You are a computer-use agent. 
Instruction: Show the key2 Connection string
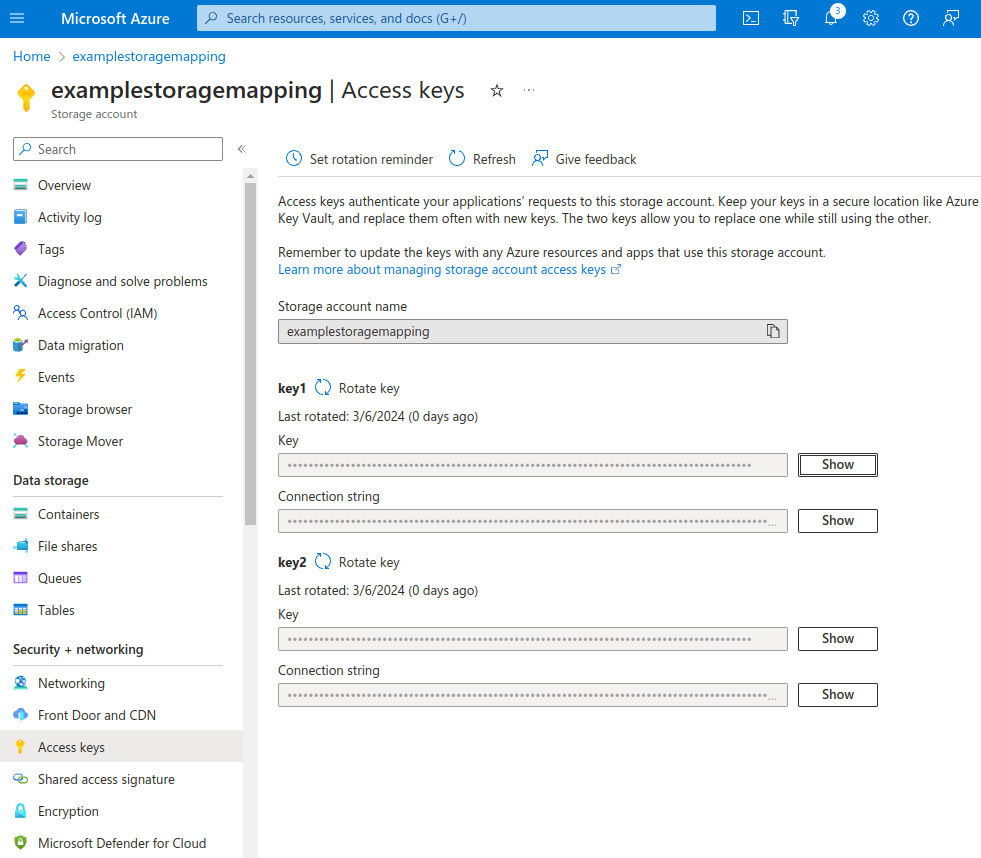(837, 695)
